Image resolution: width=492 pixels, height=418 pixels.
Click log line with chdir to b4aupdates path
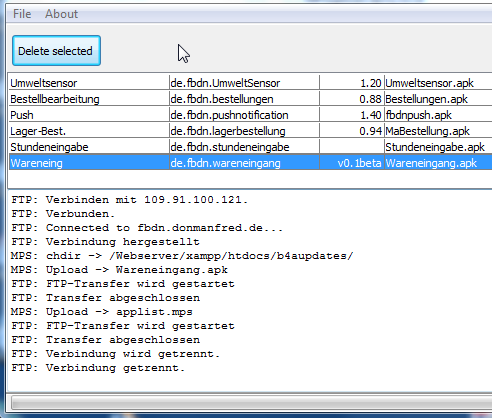click(182, 255)
